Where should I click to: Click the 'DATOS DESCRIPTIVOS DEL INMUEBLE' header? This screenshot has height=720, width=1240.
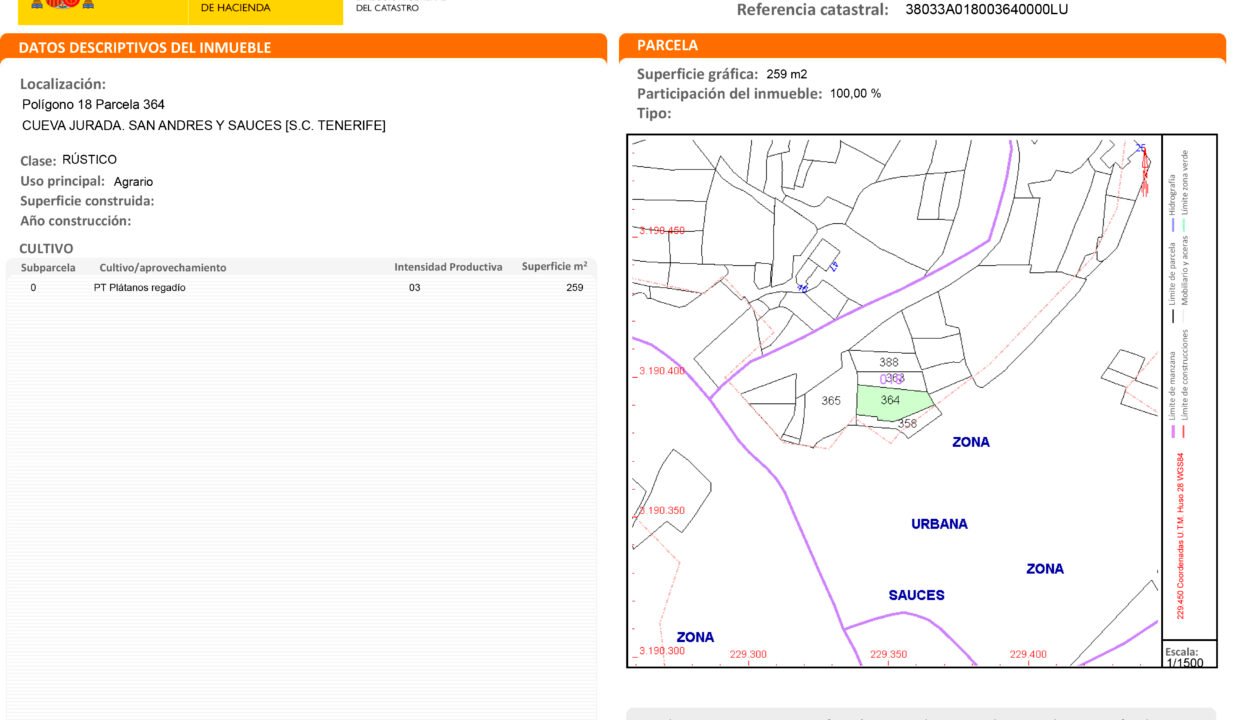tap(145, 48)
